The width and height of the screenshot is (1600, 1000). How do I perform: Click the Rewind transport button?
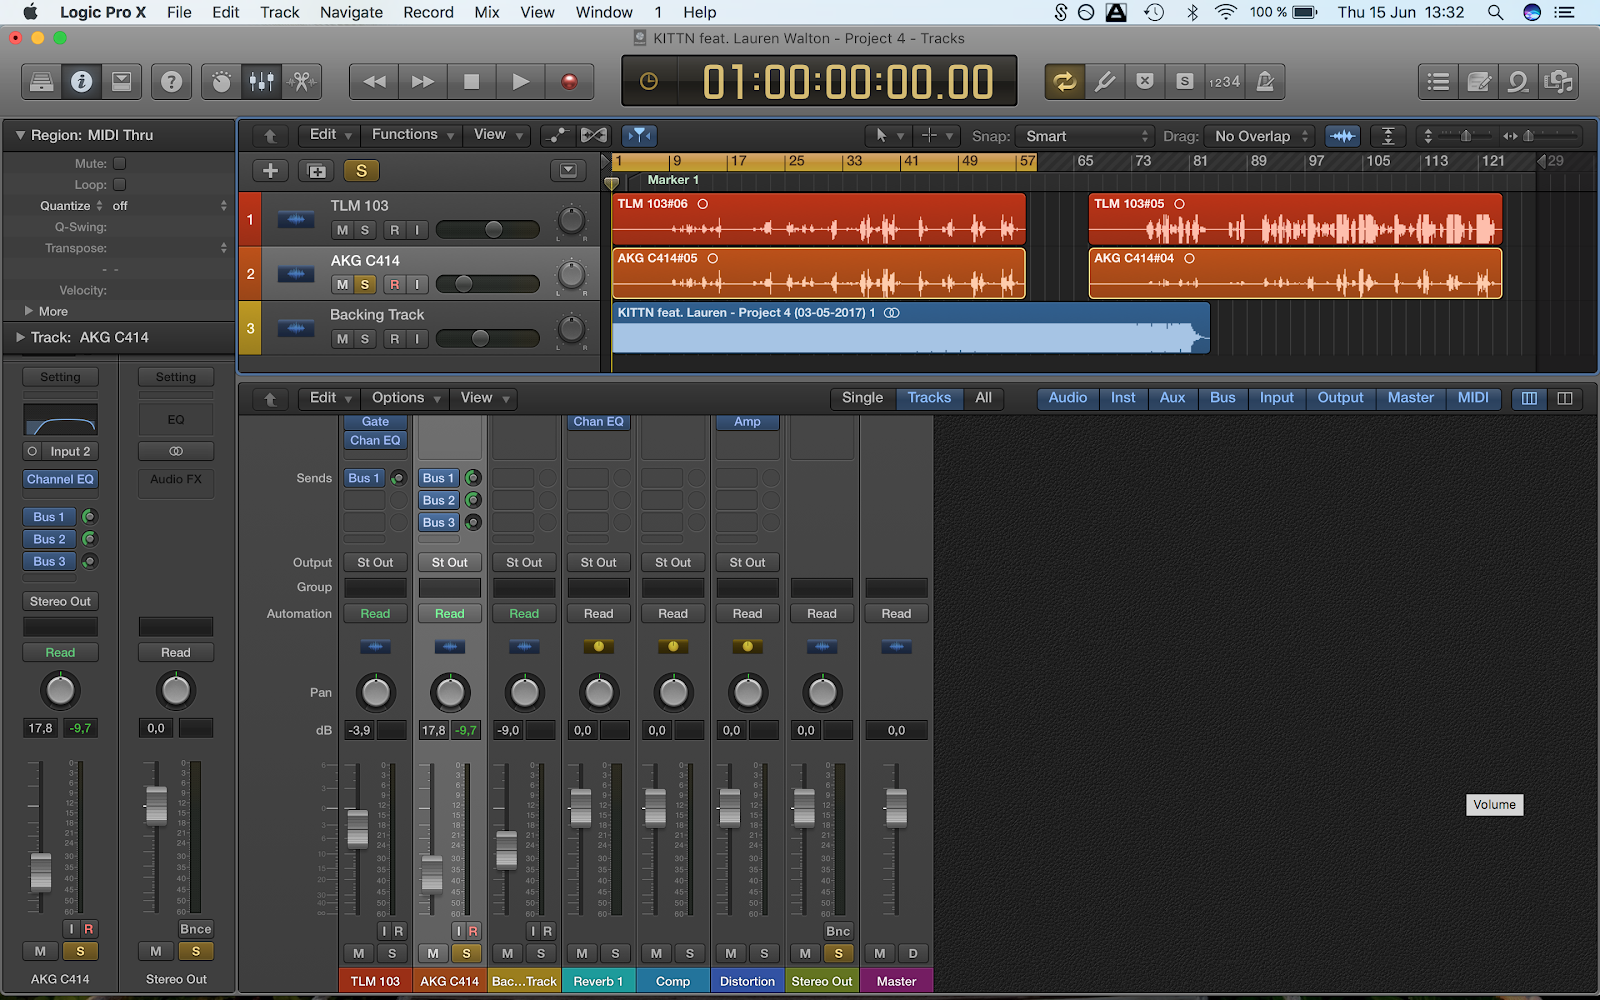[374, 82]
